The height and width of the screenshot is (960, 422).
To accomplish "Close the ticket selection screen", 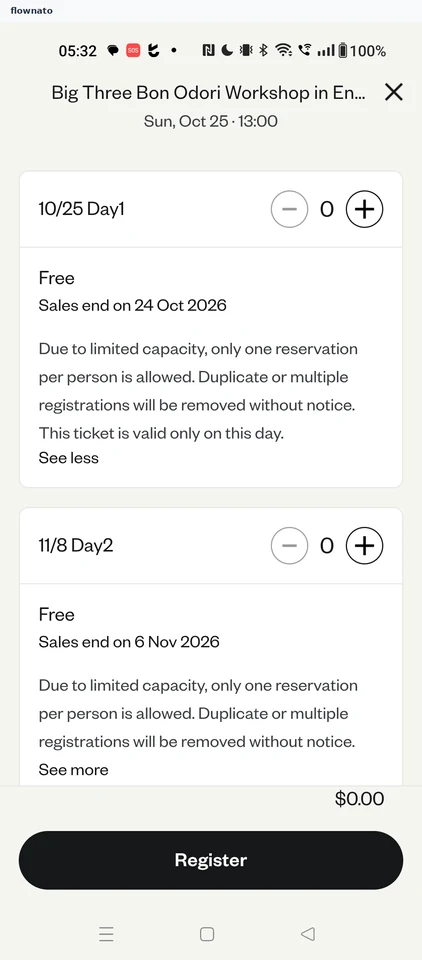I will 393,92.
